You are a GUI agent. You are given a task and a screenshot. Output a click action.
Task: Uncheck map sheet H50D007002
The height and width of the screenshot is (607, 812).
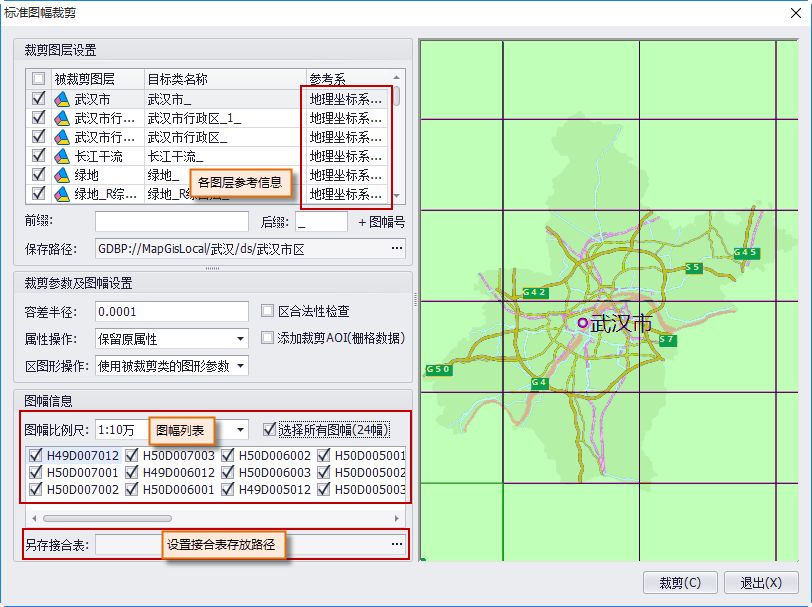(35, 489)
